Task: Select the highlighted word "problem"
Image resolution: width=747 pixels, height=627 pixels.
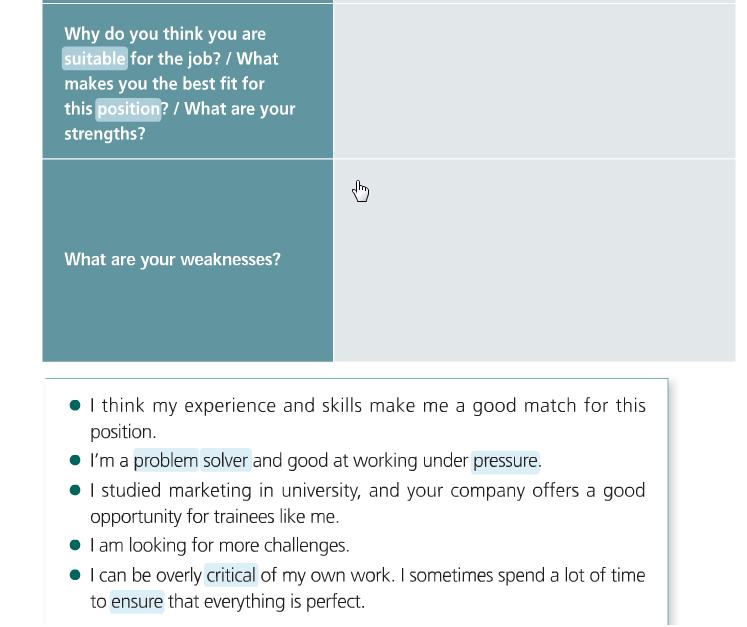Action: [166, 461]
